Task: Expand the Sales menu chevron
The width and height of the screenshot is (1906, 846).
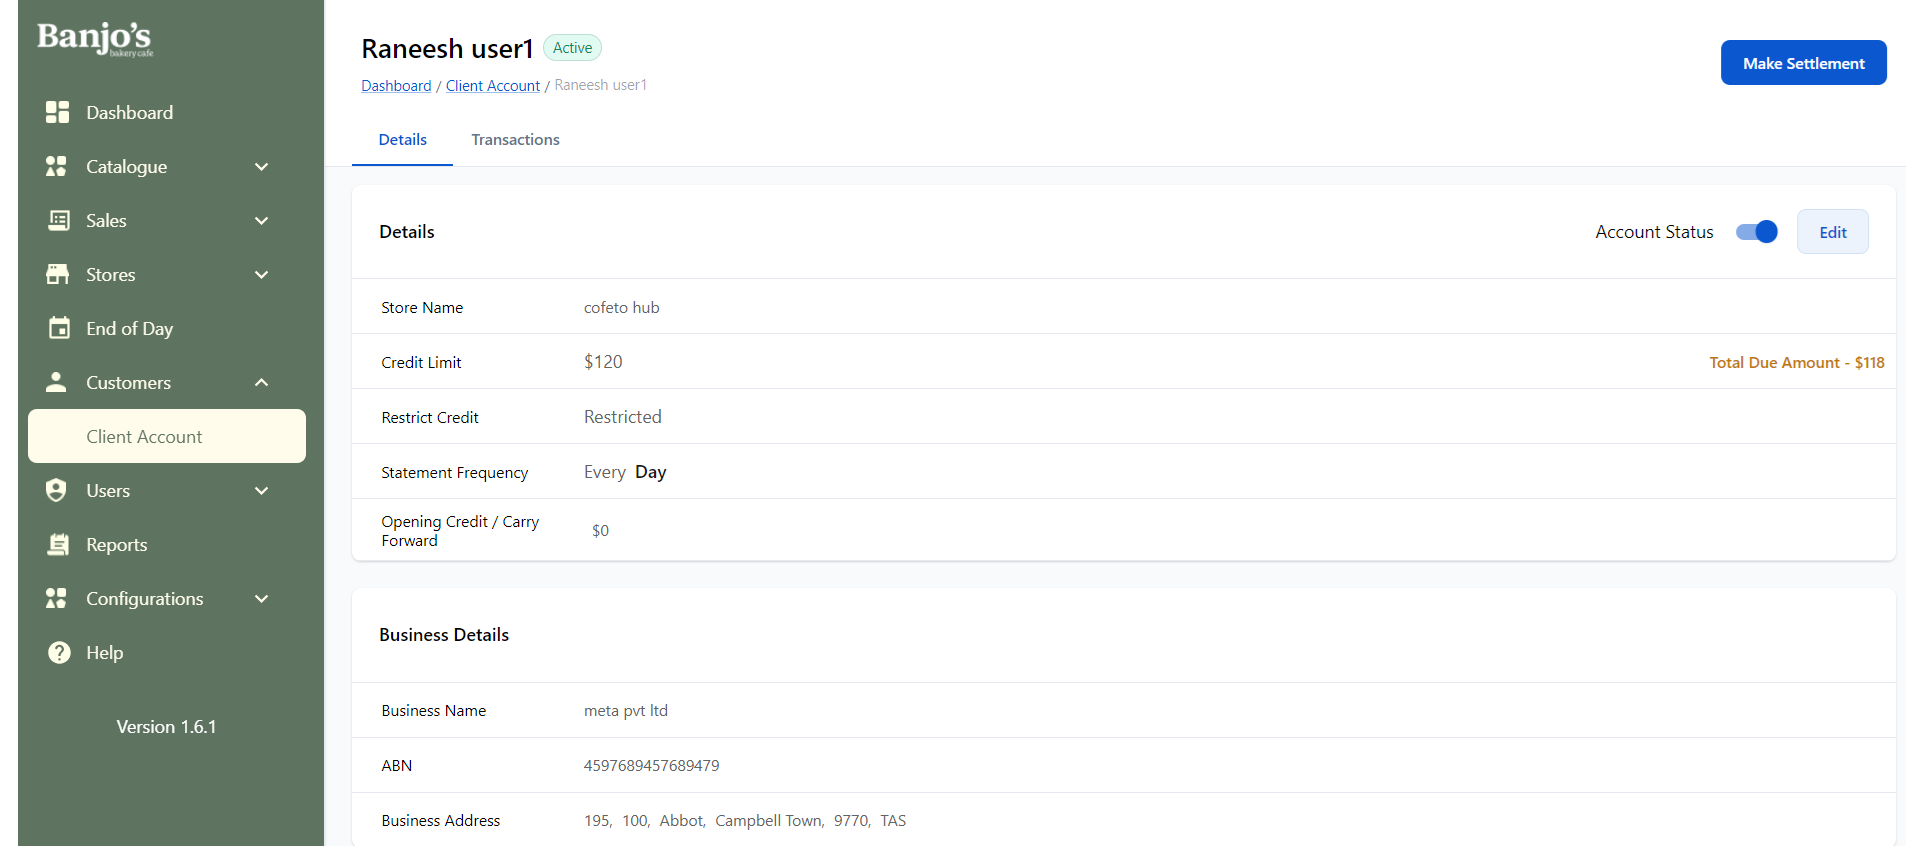Action: click(262, 221)
